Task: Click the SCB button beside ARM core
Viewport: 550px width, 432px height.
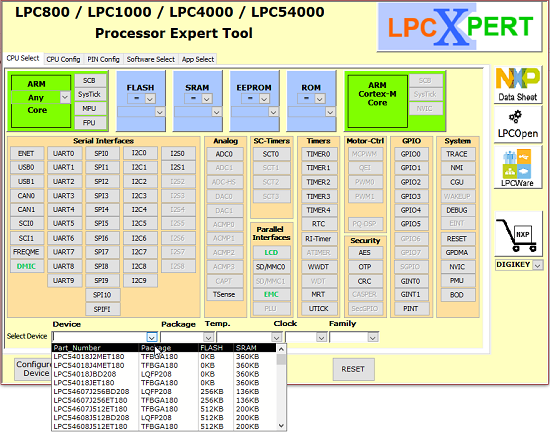Action: click(90, 81)
